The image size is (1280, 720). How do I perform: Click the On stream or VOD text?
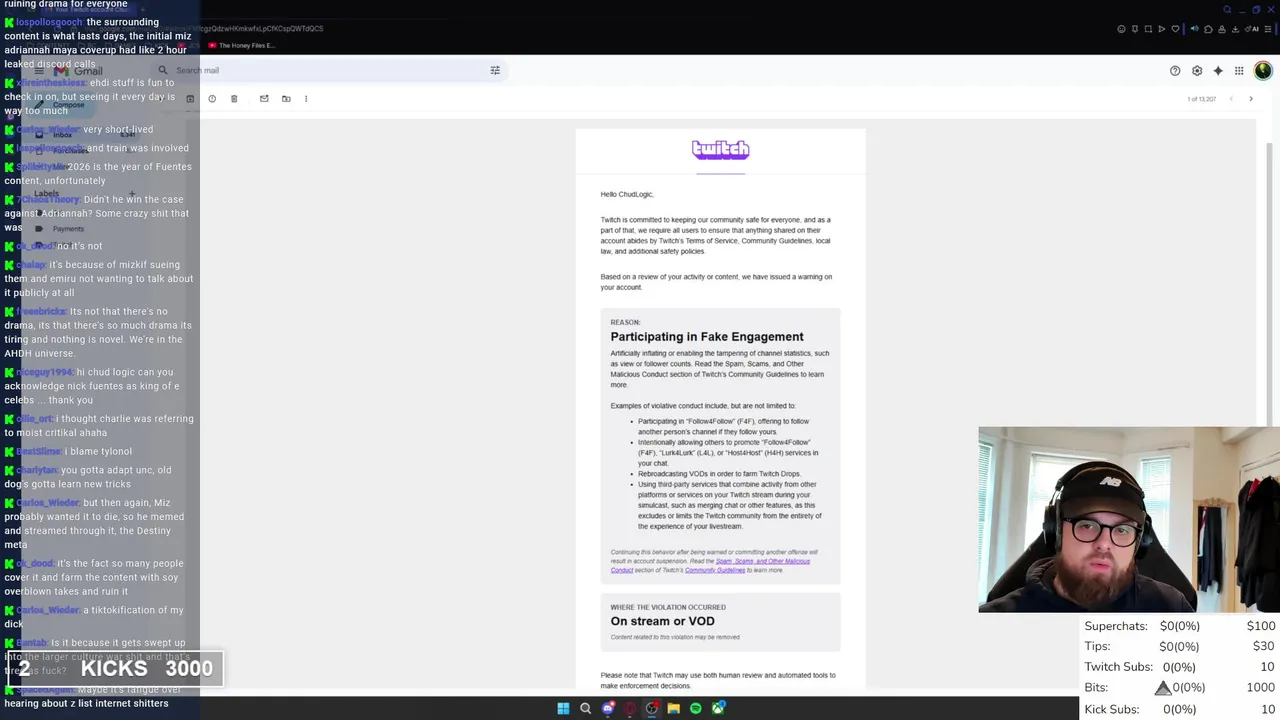662,621
